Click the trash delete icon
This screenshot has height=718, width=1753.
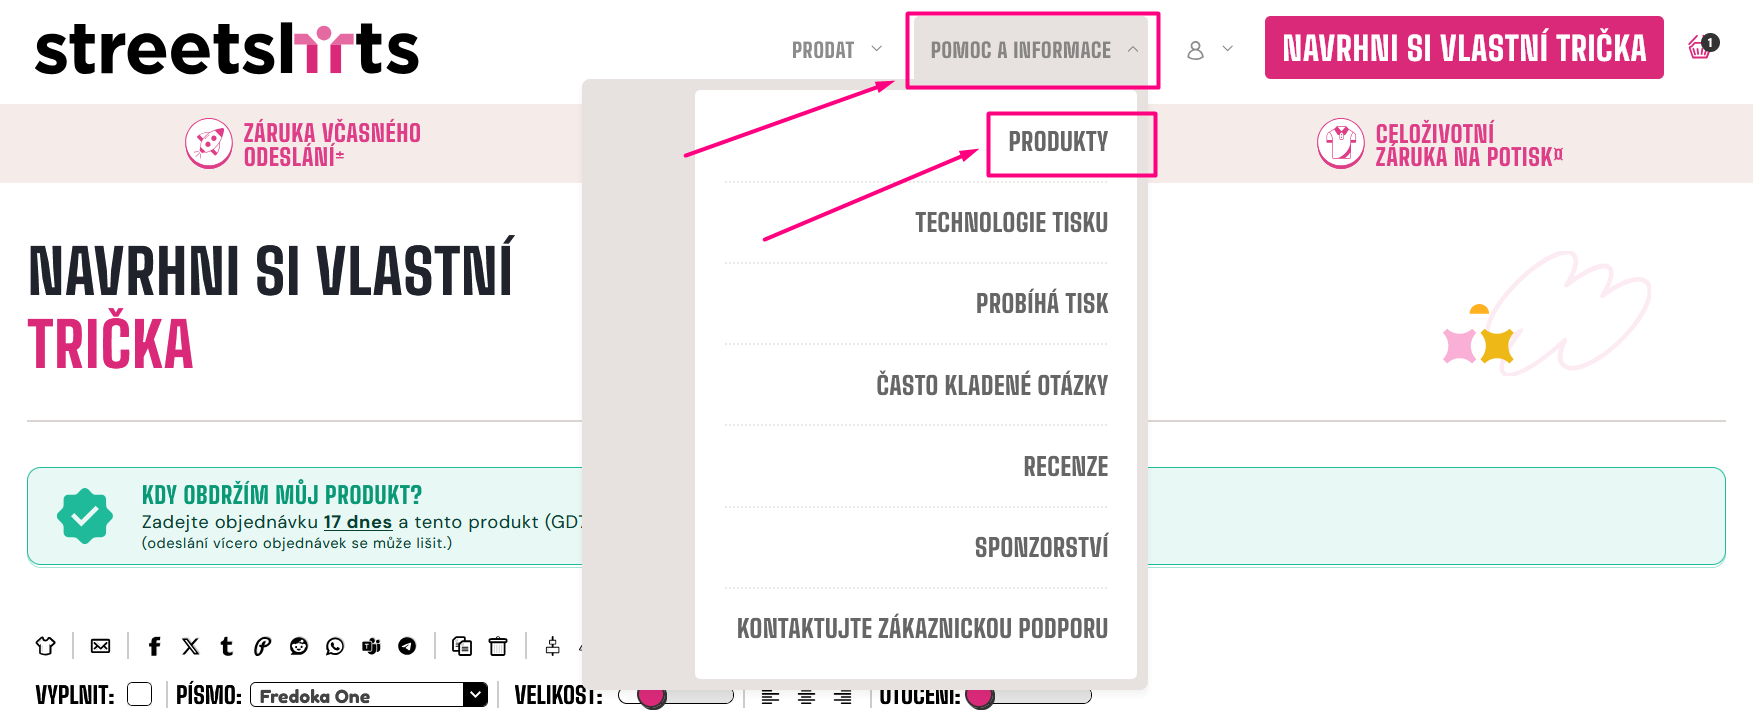pos(498,646)
